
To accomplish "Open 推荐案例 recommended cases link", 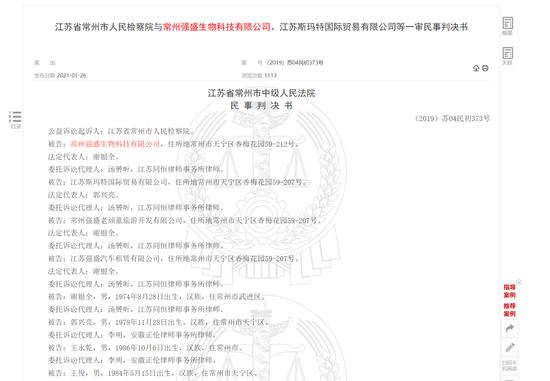I will pos(510,310).
